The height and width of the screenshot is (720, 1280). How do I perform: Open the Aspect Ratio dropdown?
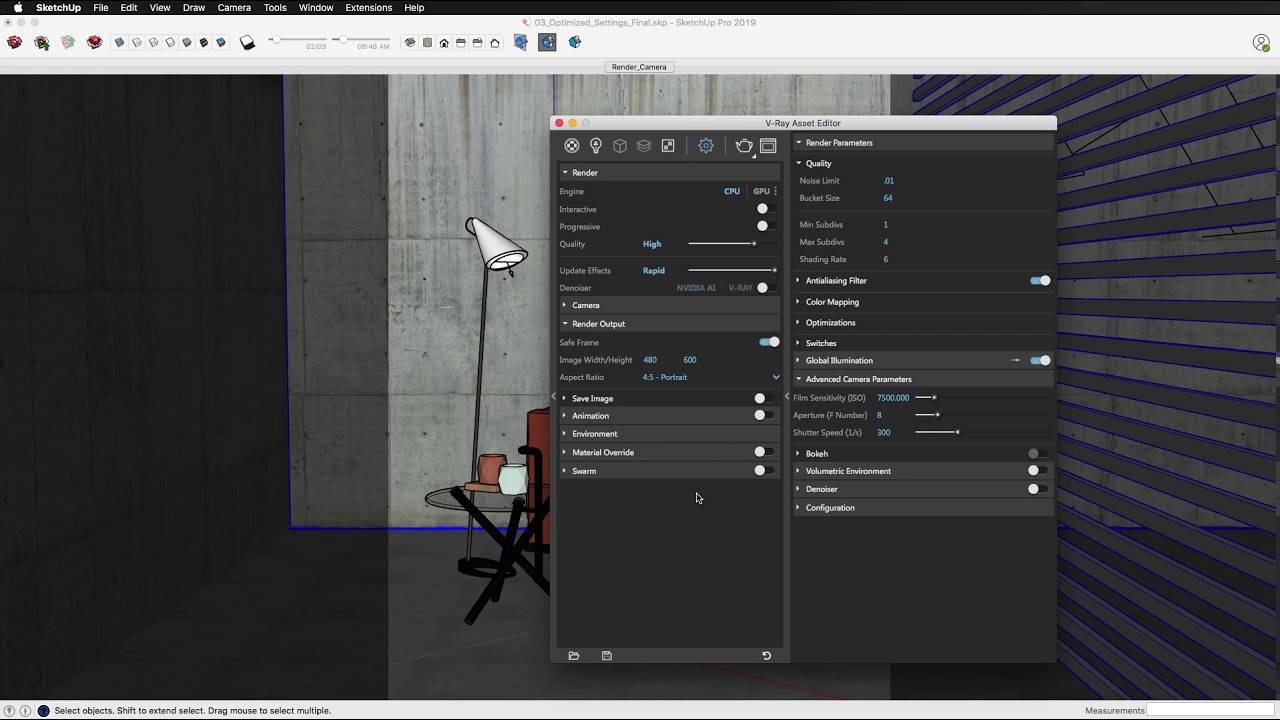[711, 377]
